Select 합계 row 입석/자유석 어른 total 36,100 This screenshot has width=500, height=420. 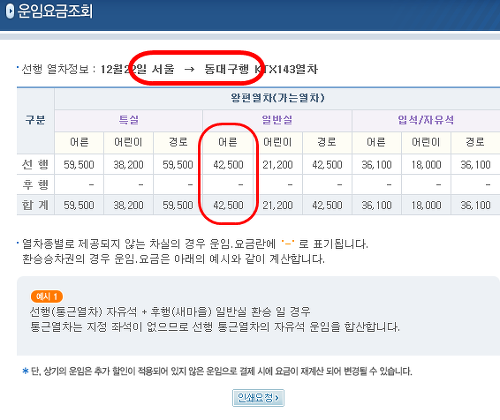[376, 205]
